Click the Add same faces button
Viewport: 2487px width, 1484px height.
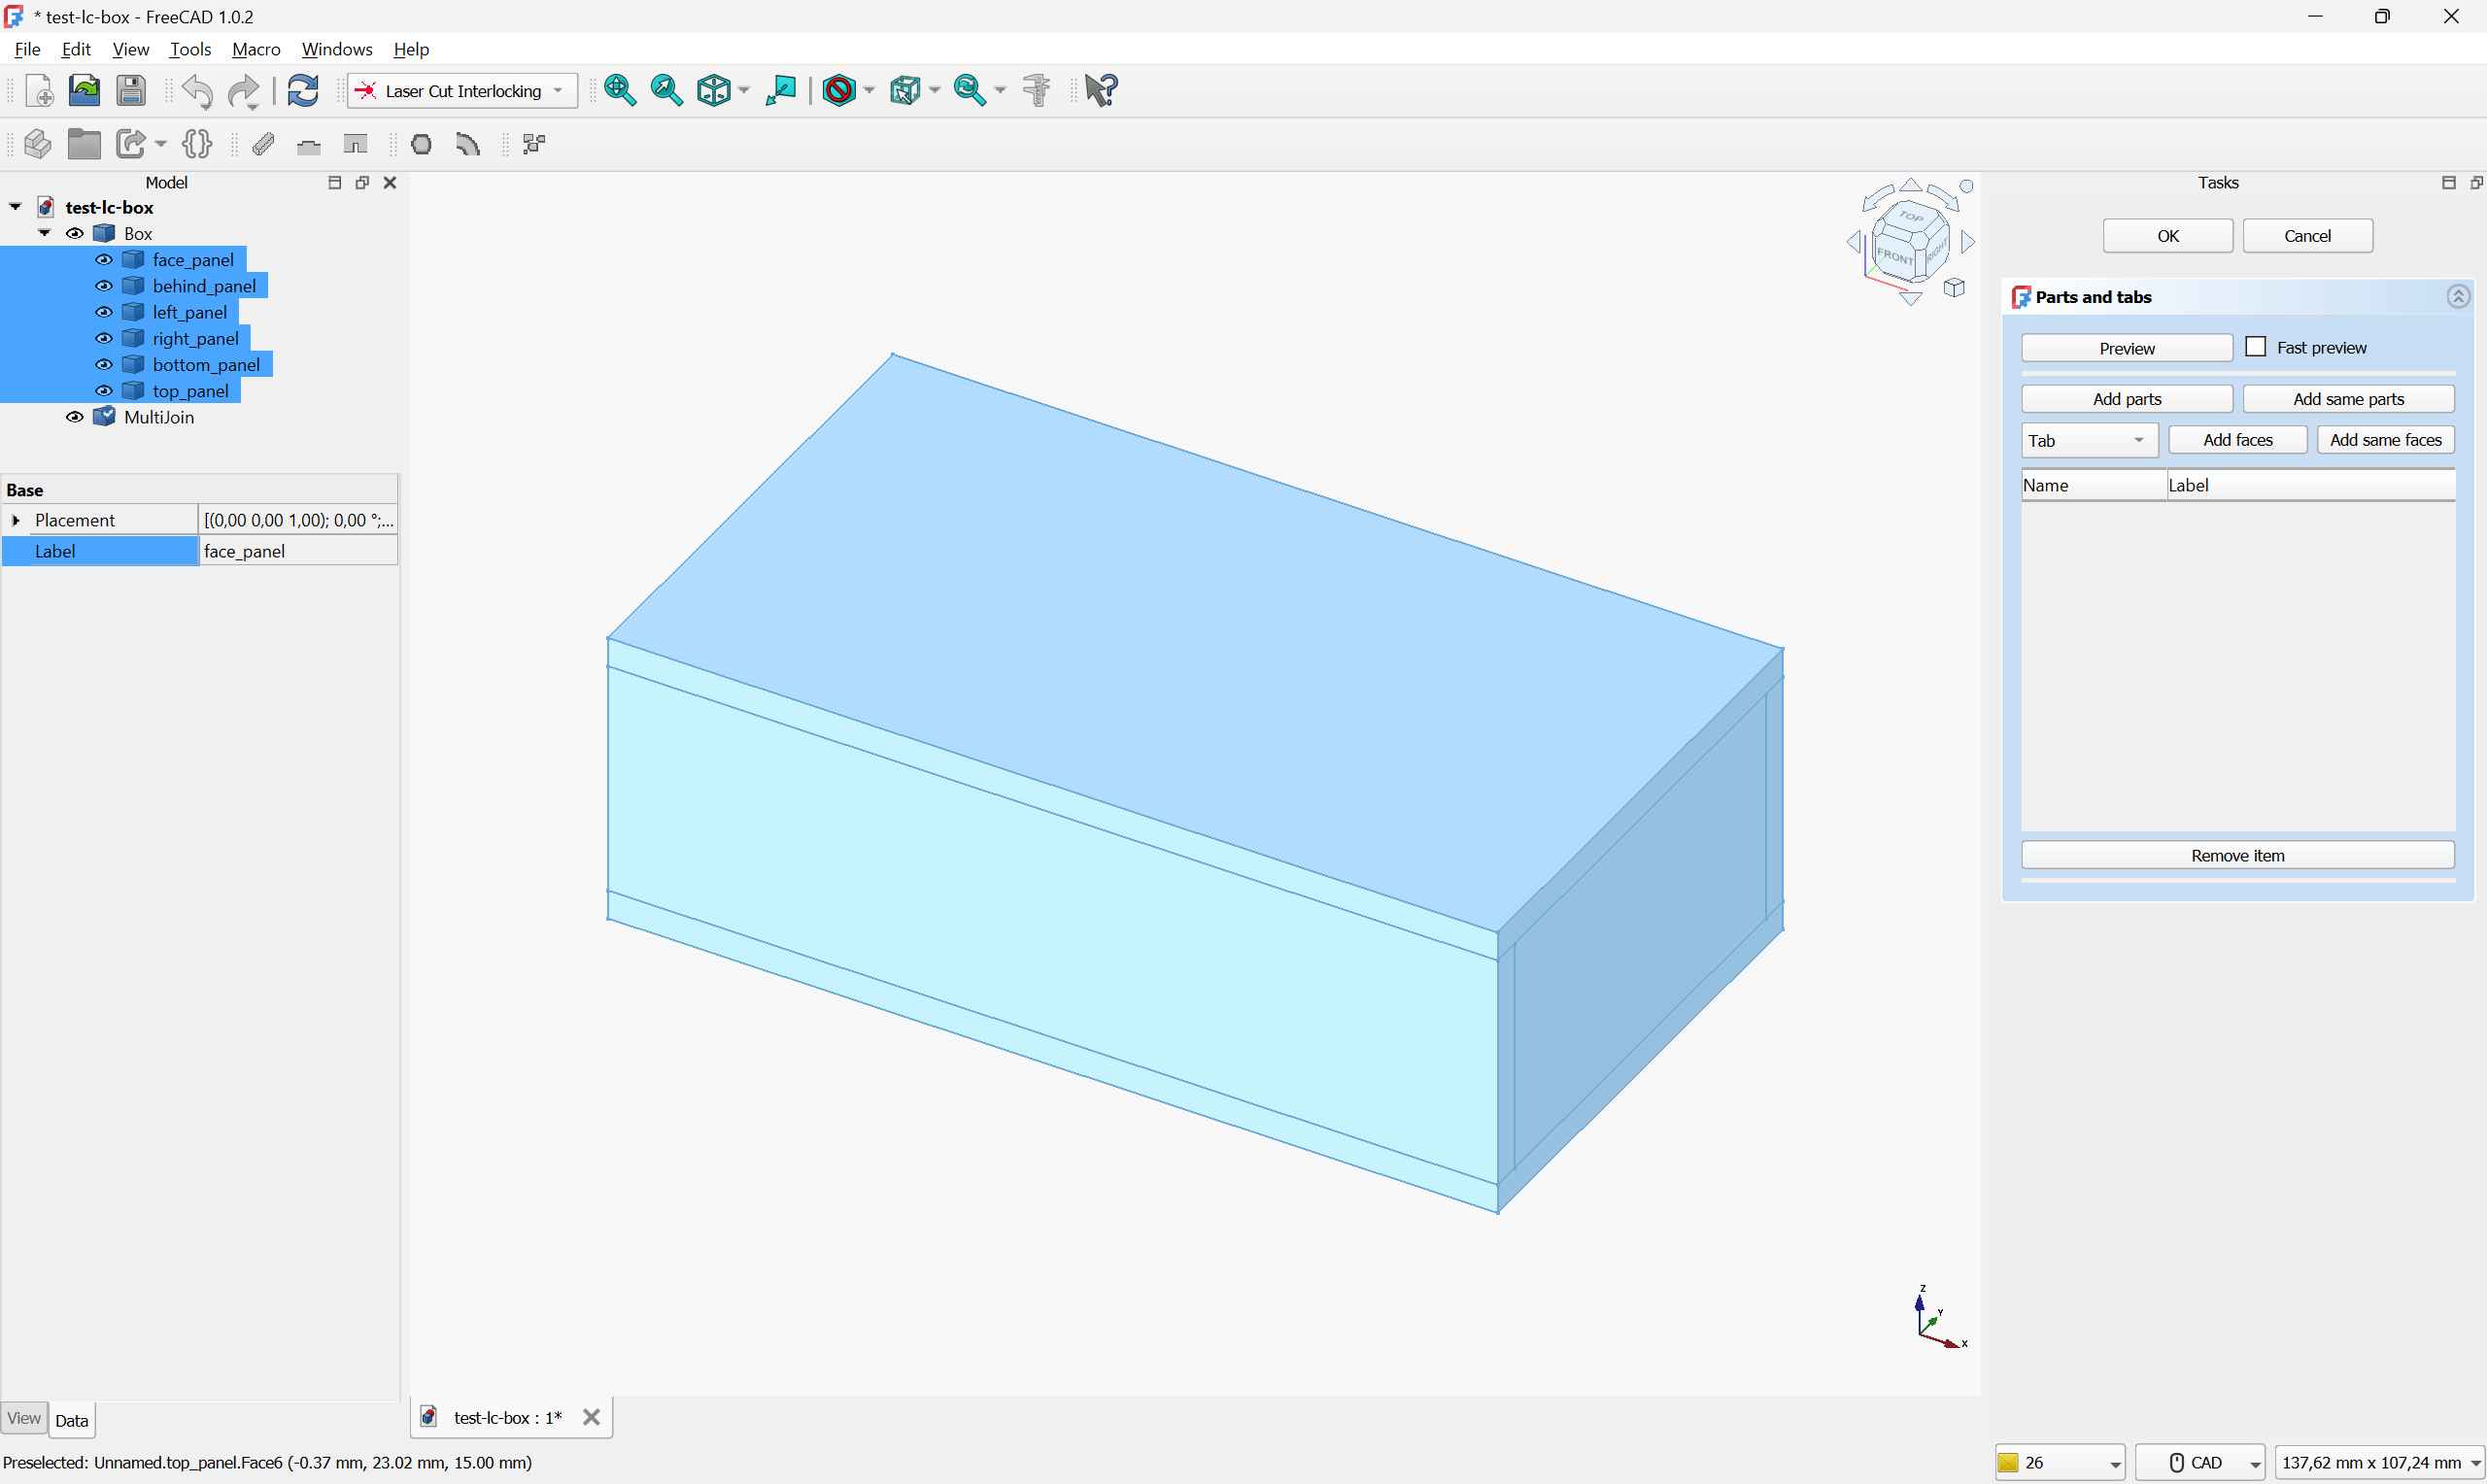click(2384, 439)
